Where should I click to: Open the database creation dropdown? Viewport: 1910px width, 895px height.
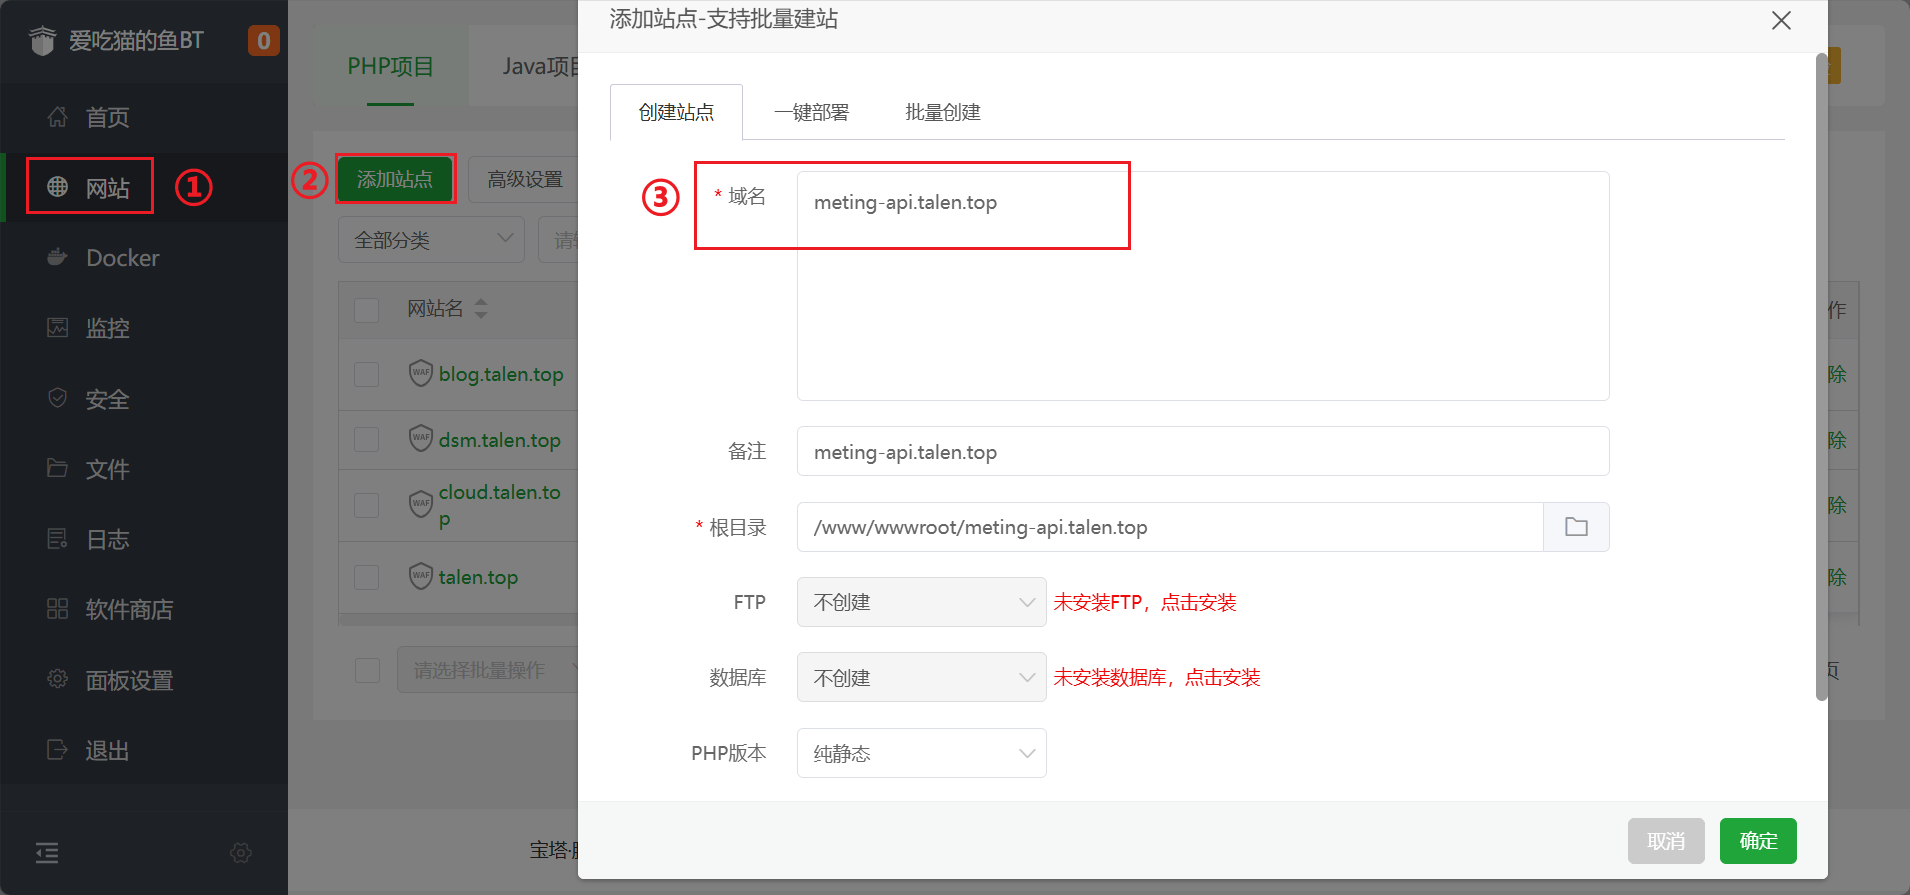pos(921,678)
